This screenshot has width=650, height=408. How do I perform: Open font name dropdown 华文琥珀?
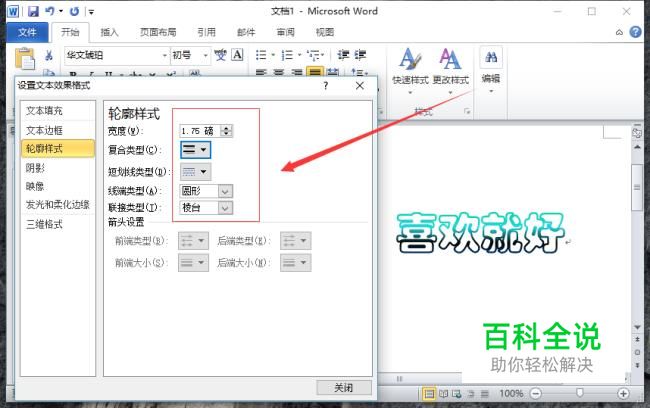pos(165,55)
